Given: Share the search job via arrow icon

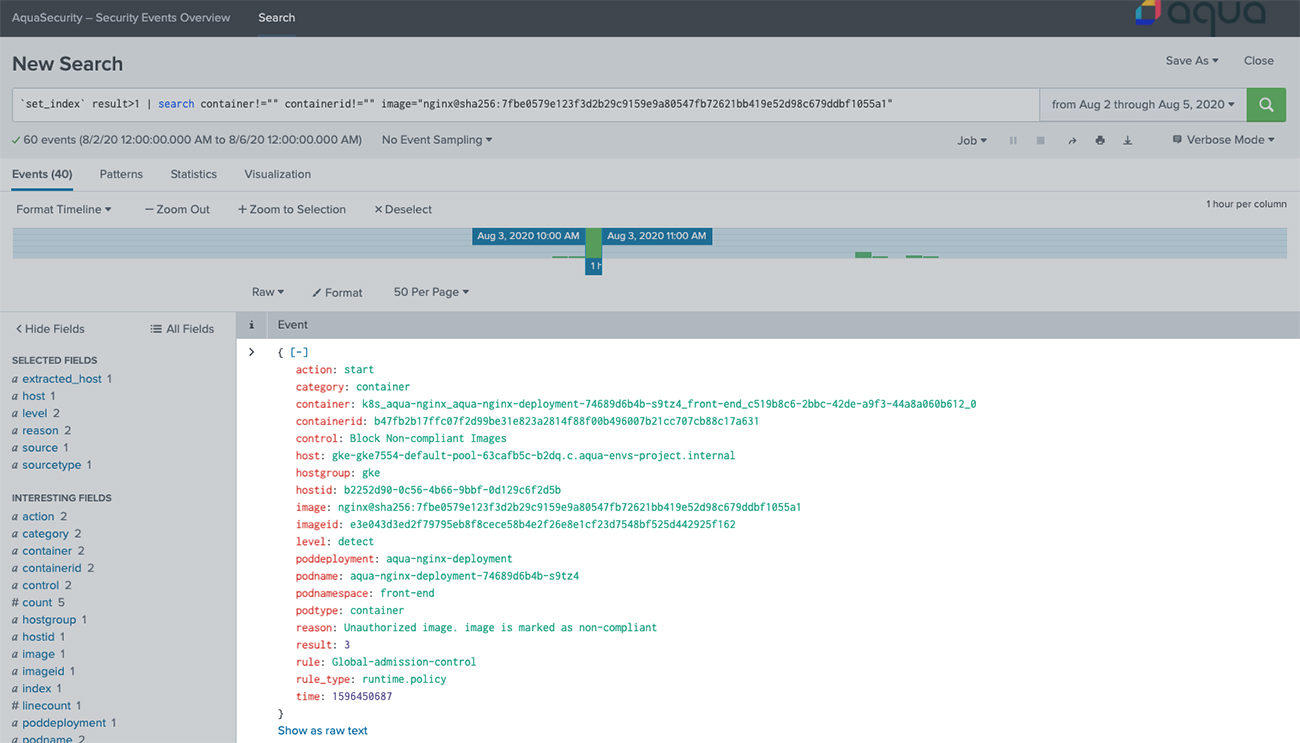Looking at the screenshot, I should coord(1071,140).
